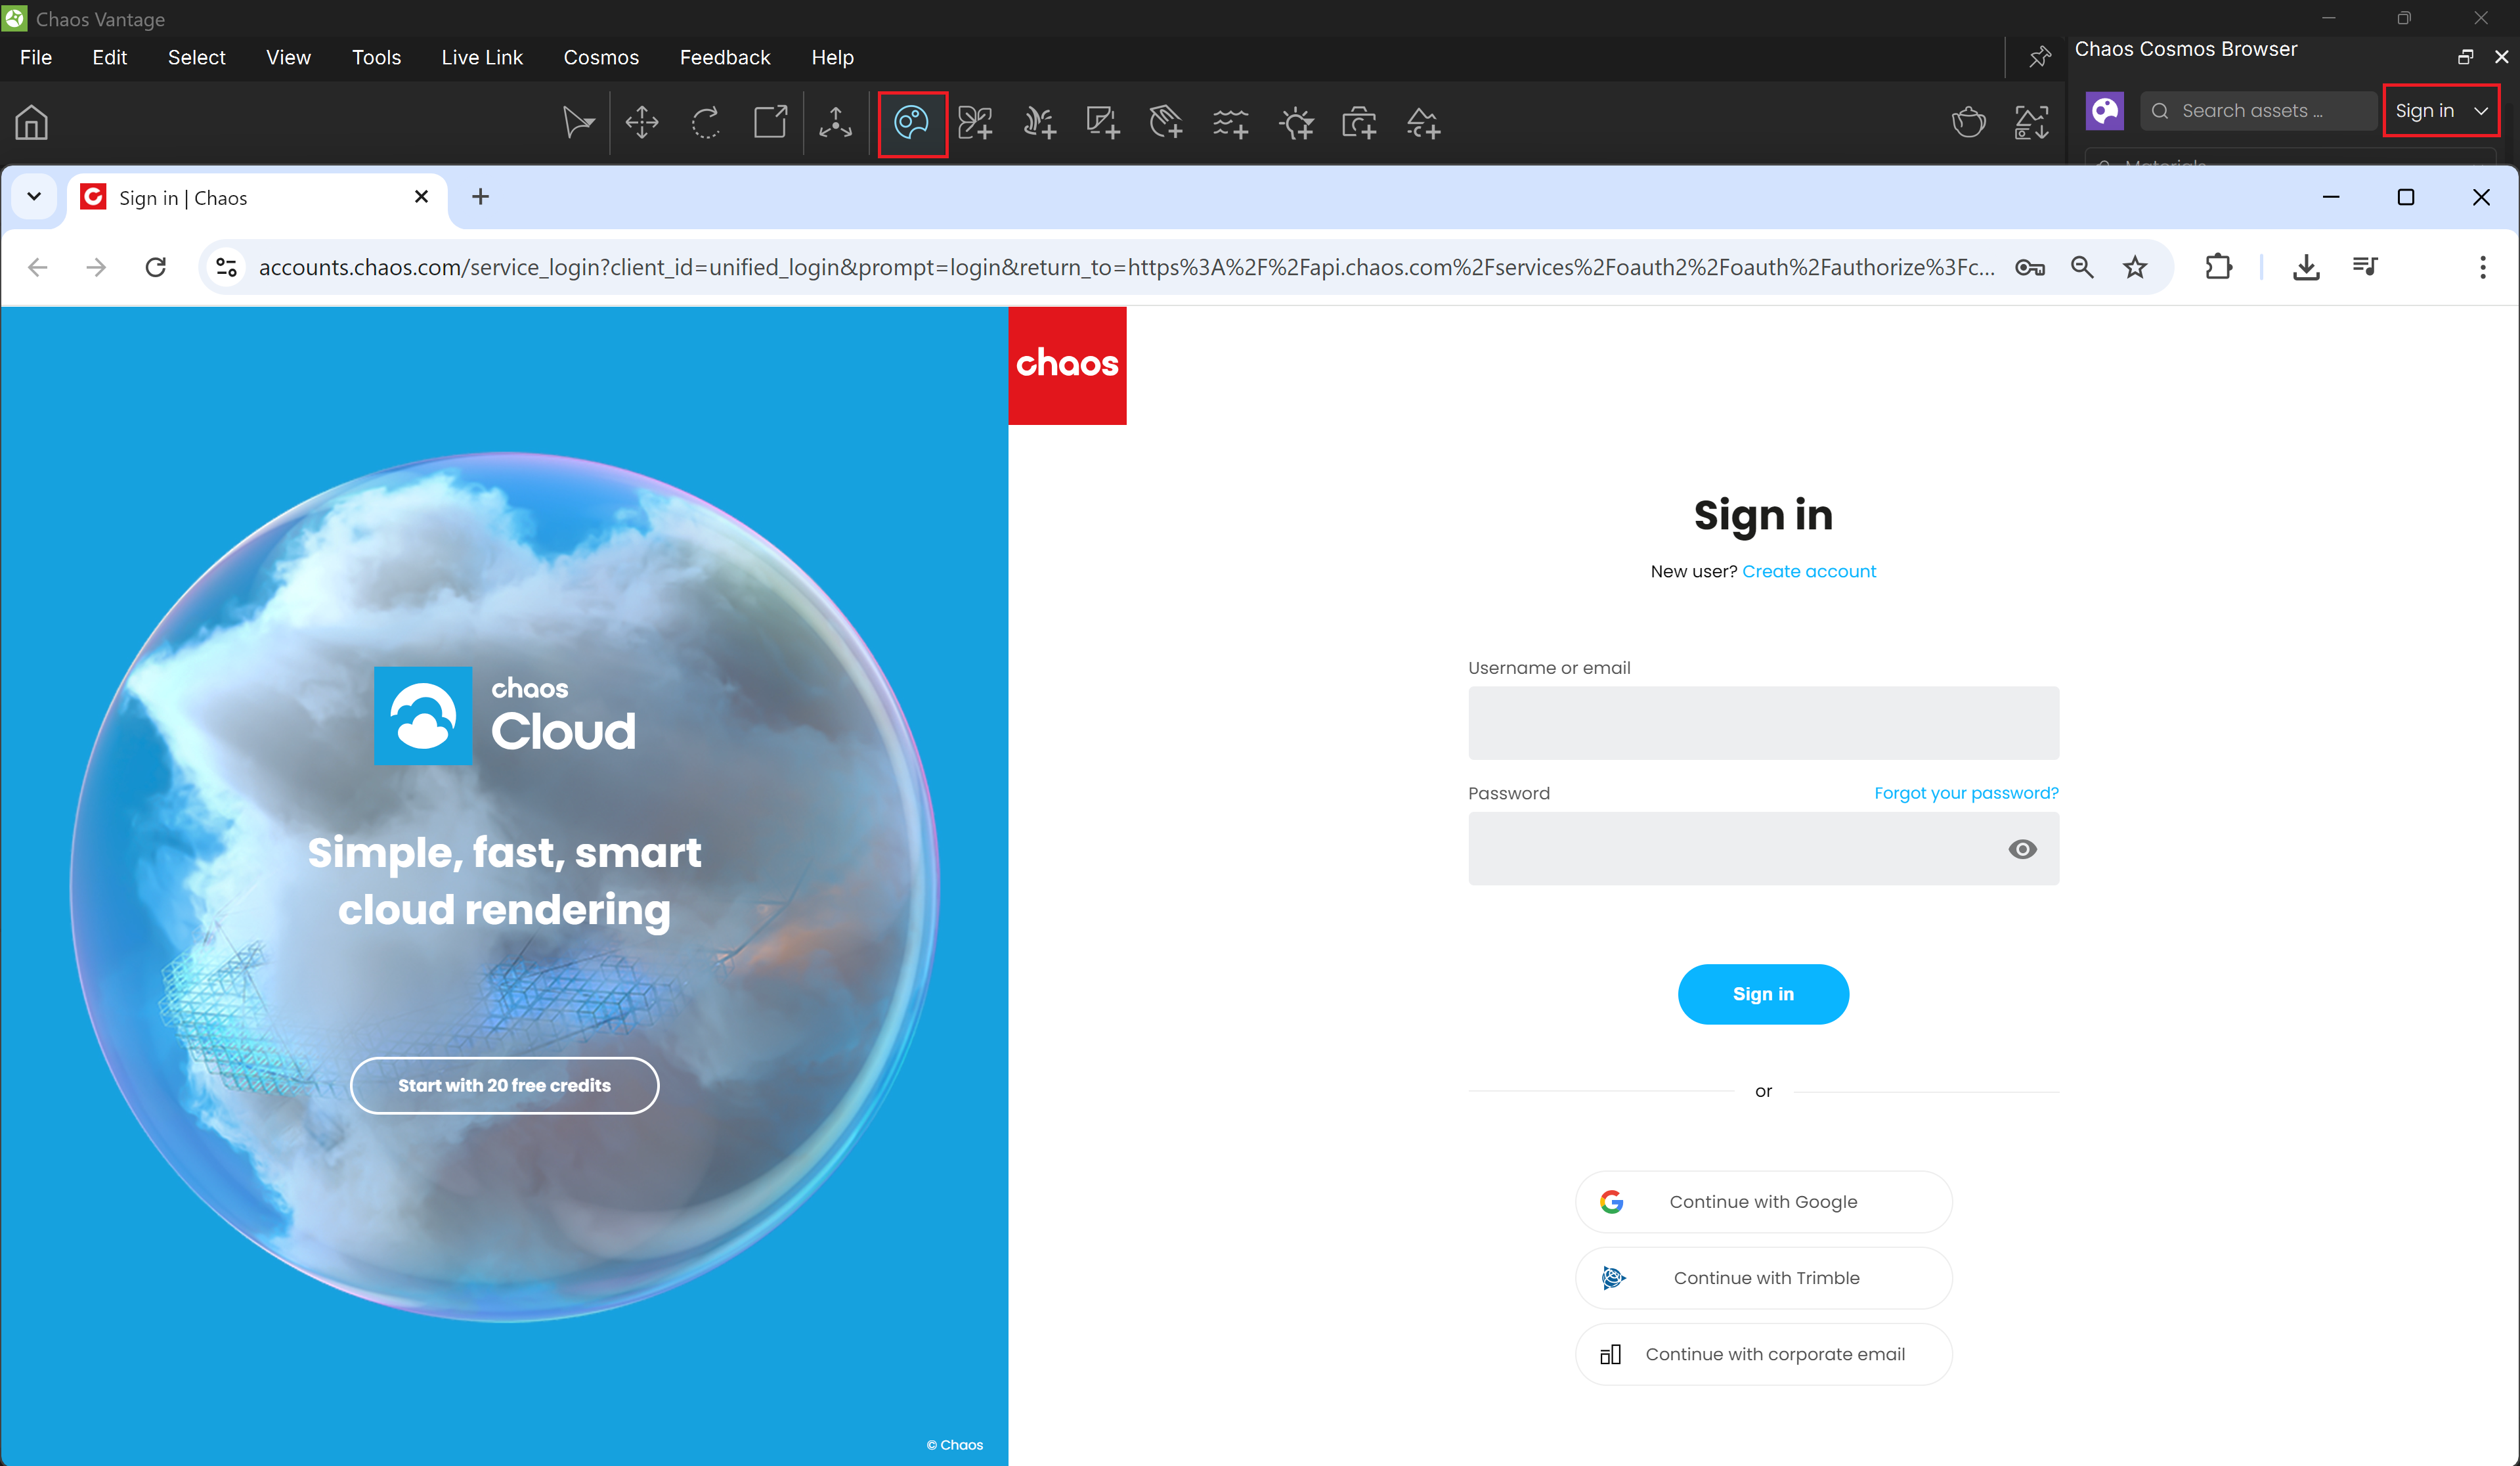Screen dimensions: 2520x1466
Task: Open the Cosmos menu
Action: pos(601,57)
